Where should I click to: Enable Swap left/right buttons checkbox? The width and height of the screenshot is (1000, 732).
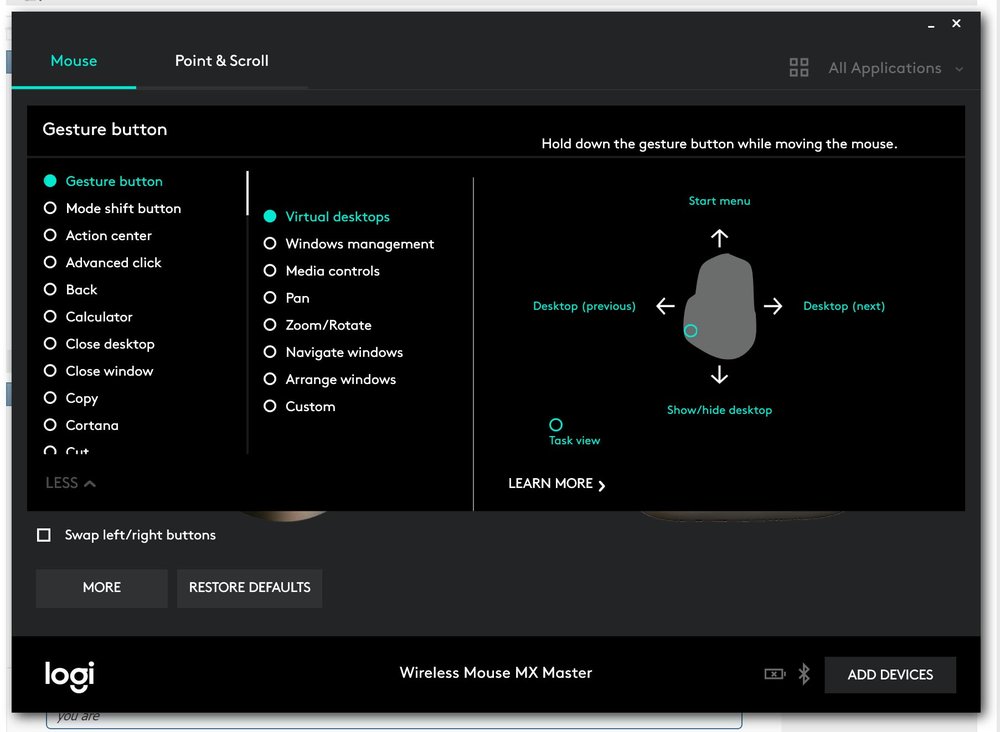coord(44,534)
